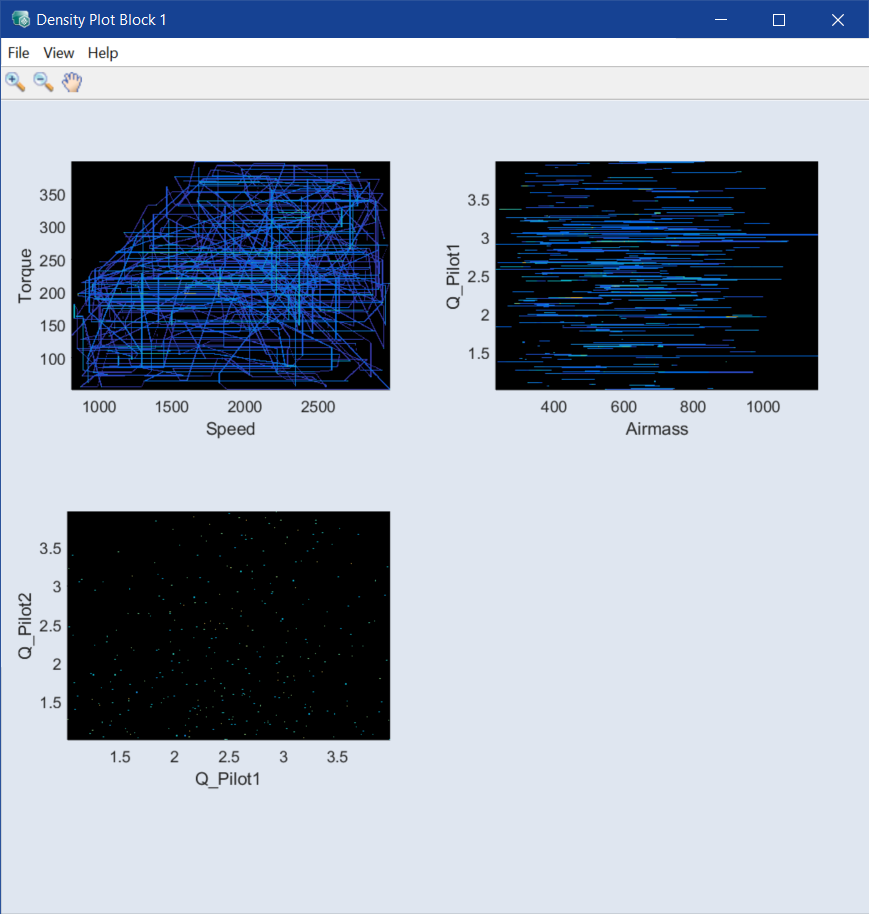
Task: Select the Zoom Out magnifier tool
Action: (x=43, y=82)
